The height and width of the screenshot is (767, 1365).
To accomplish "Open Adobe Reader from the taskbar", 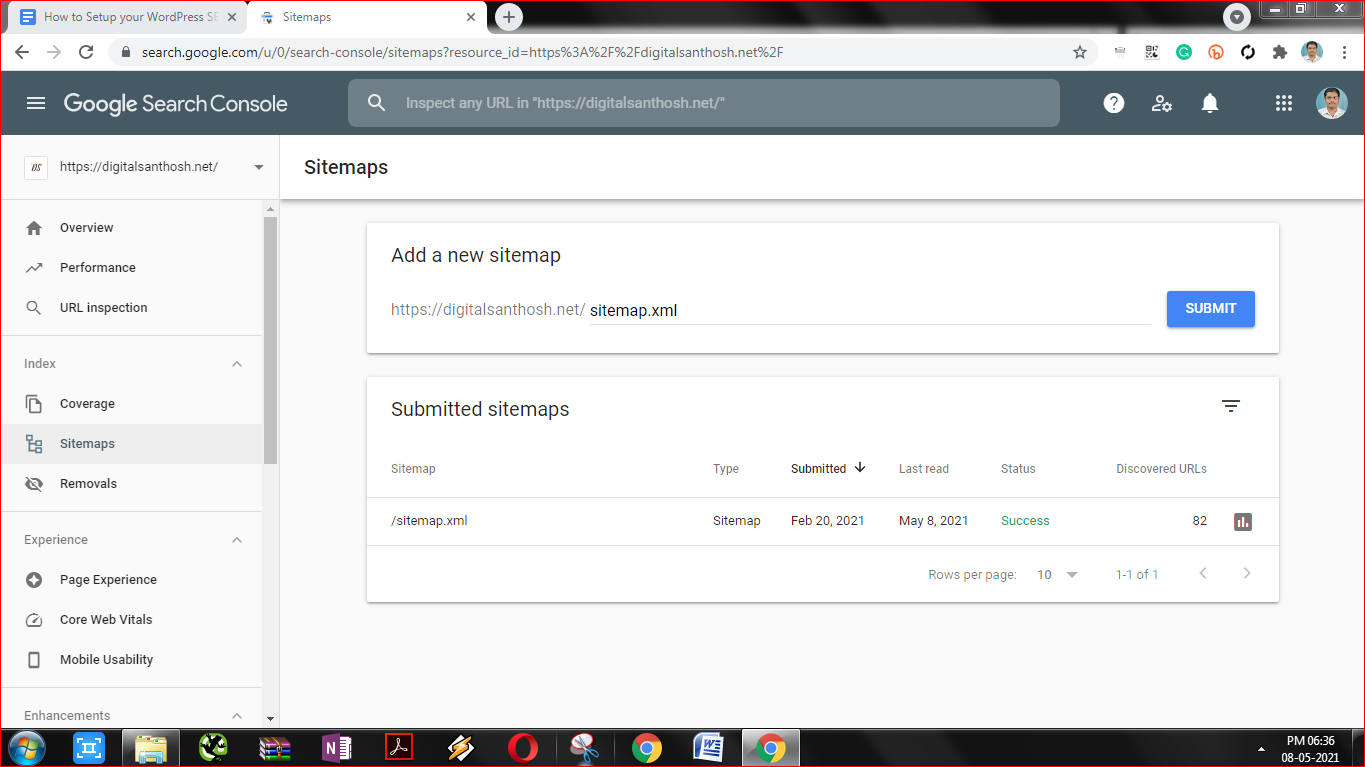I will pos(399,748).
